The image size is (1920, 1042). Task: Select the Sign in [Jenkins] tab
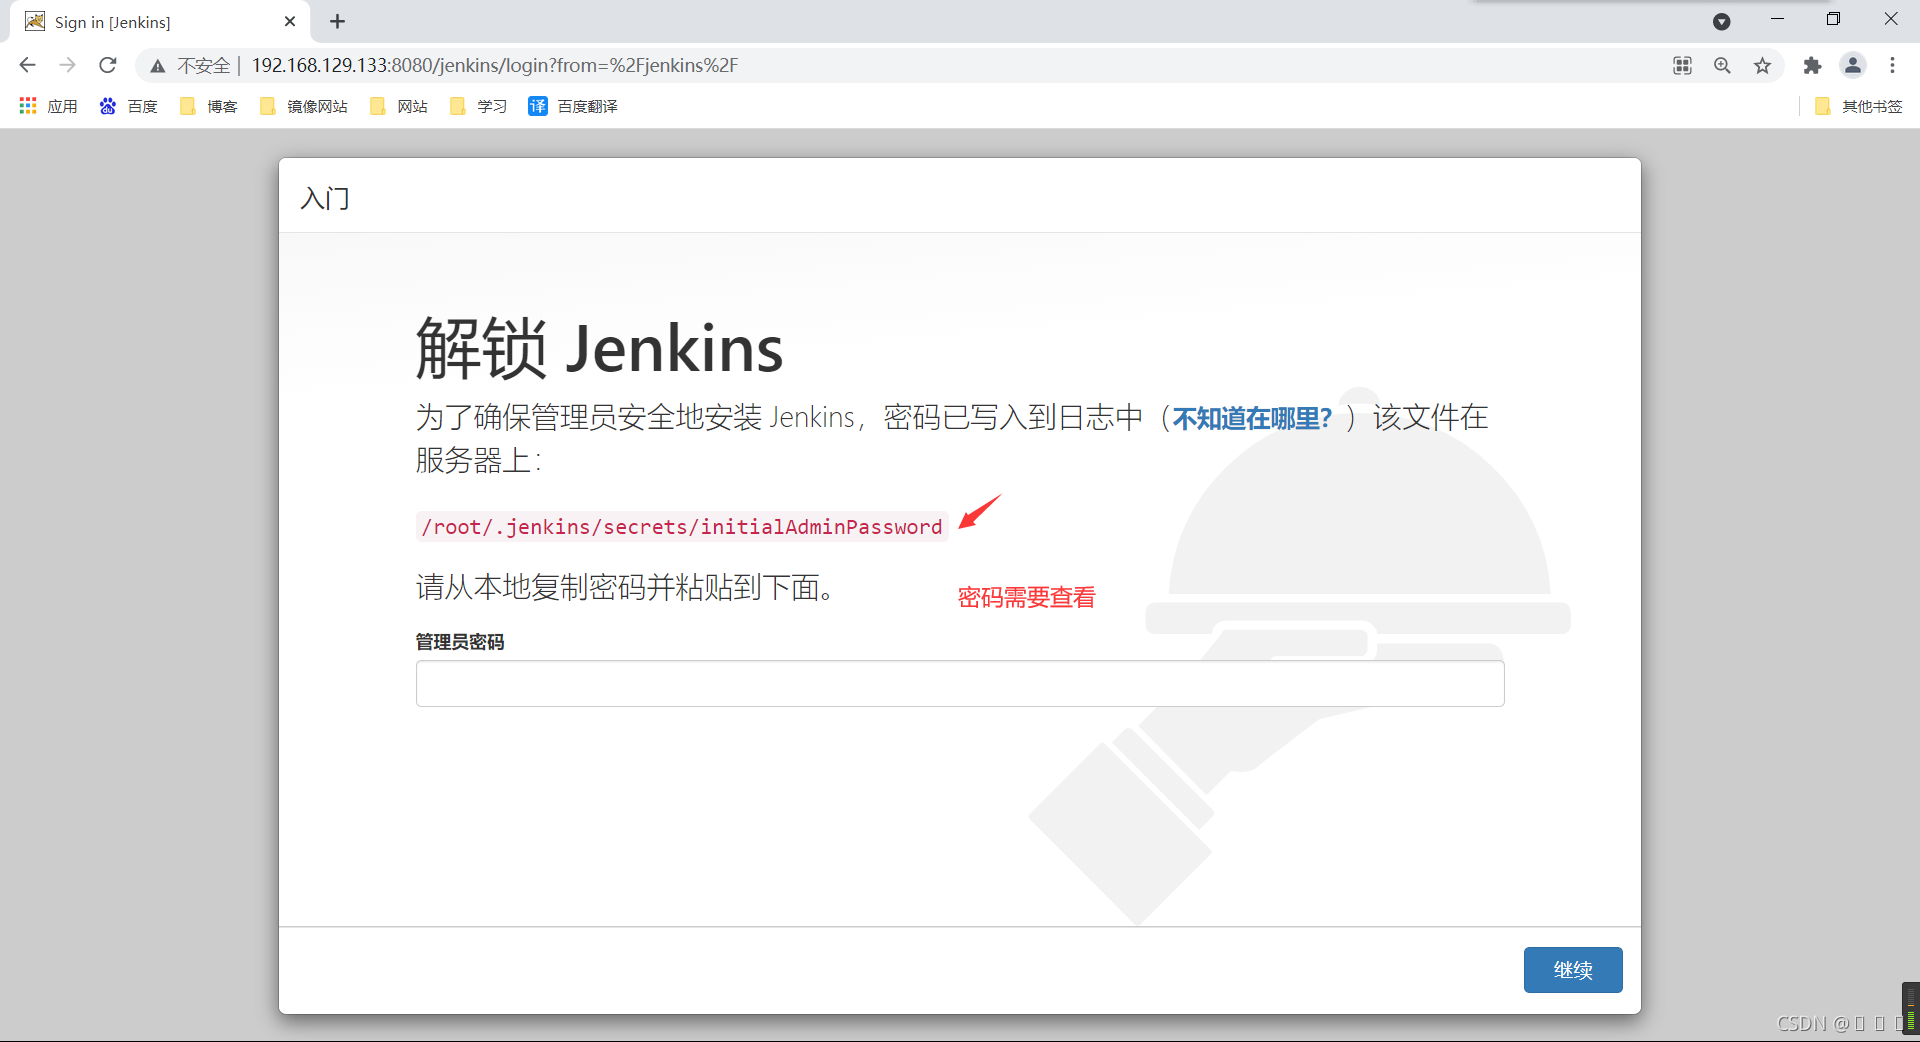coord(130,21)
